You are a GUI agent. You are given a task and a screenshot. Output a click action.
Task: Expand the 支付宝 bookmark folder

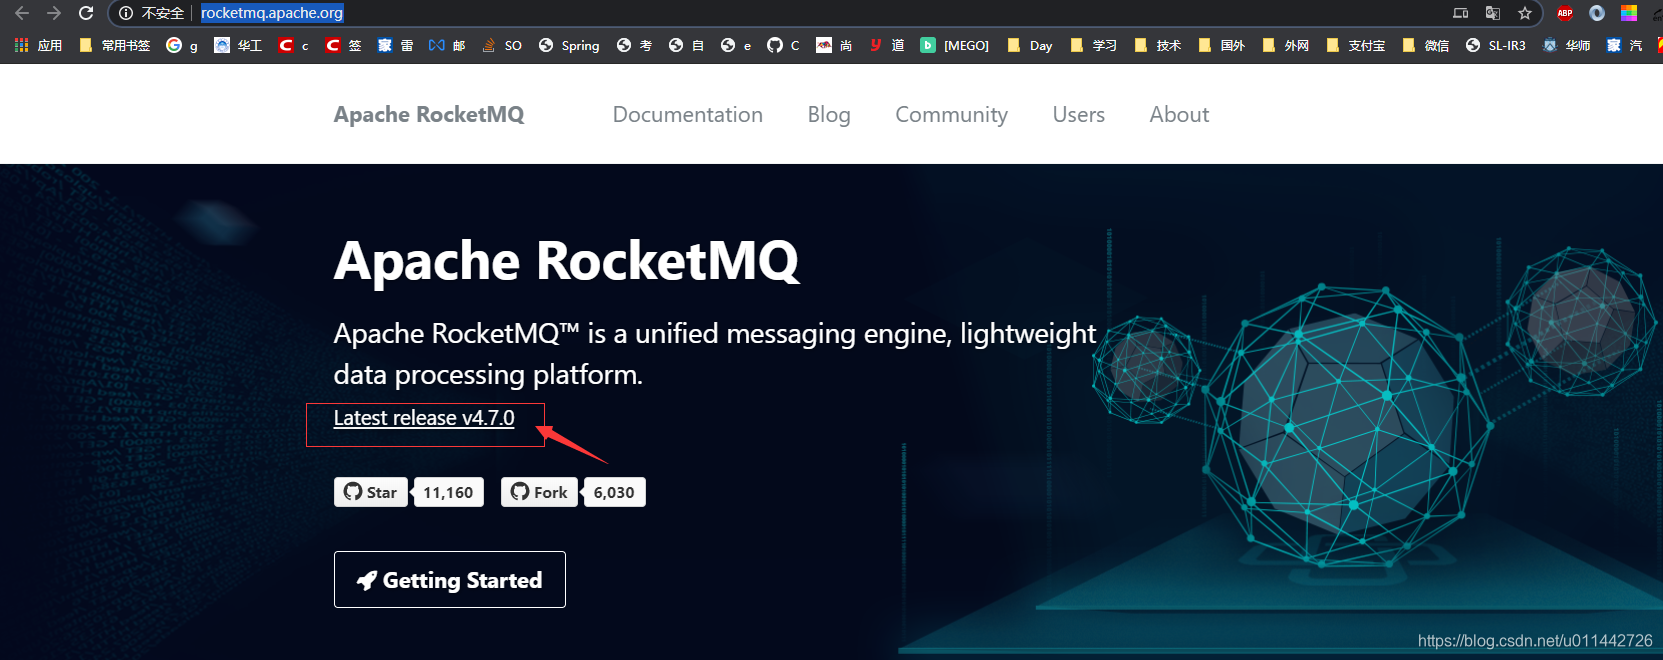click(1355, 45)
